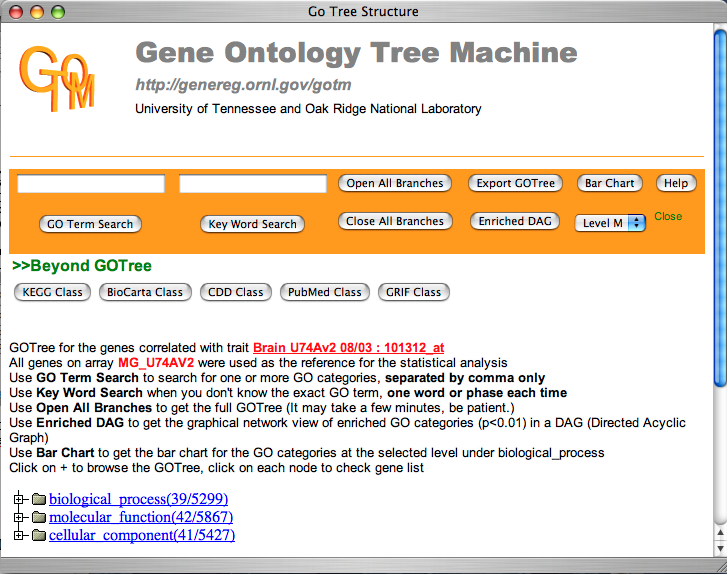Click the Help button

tap(675, 183)
